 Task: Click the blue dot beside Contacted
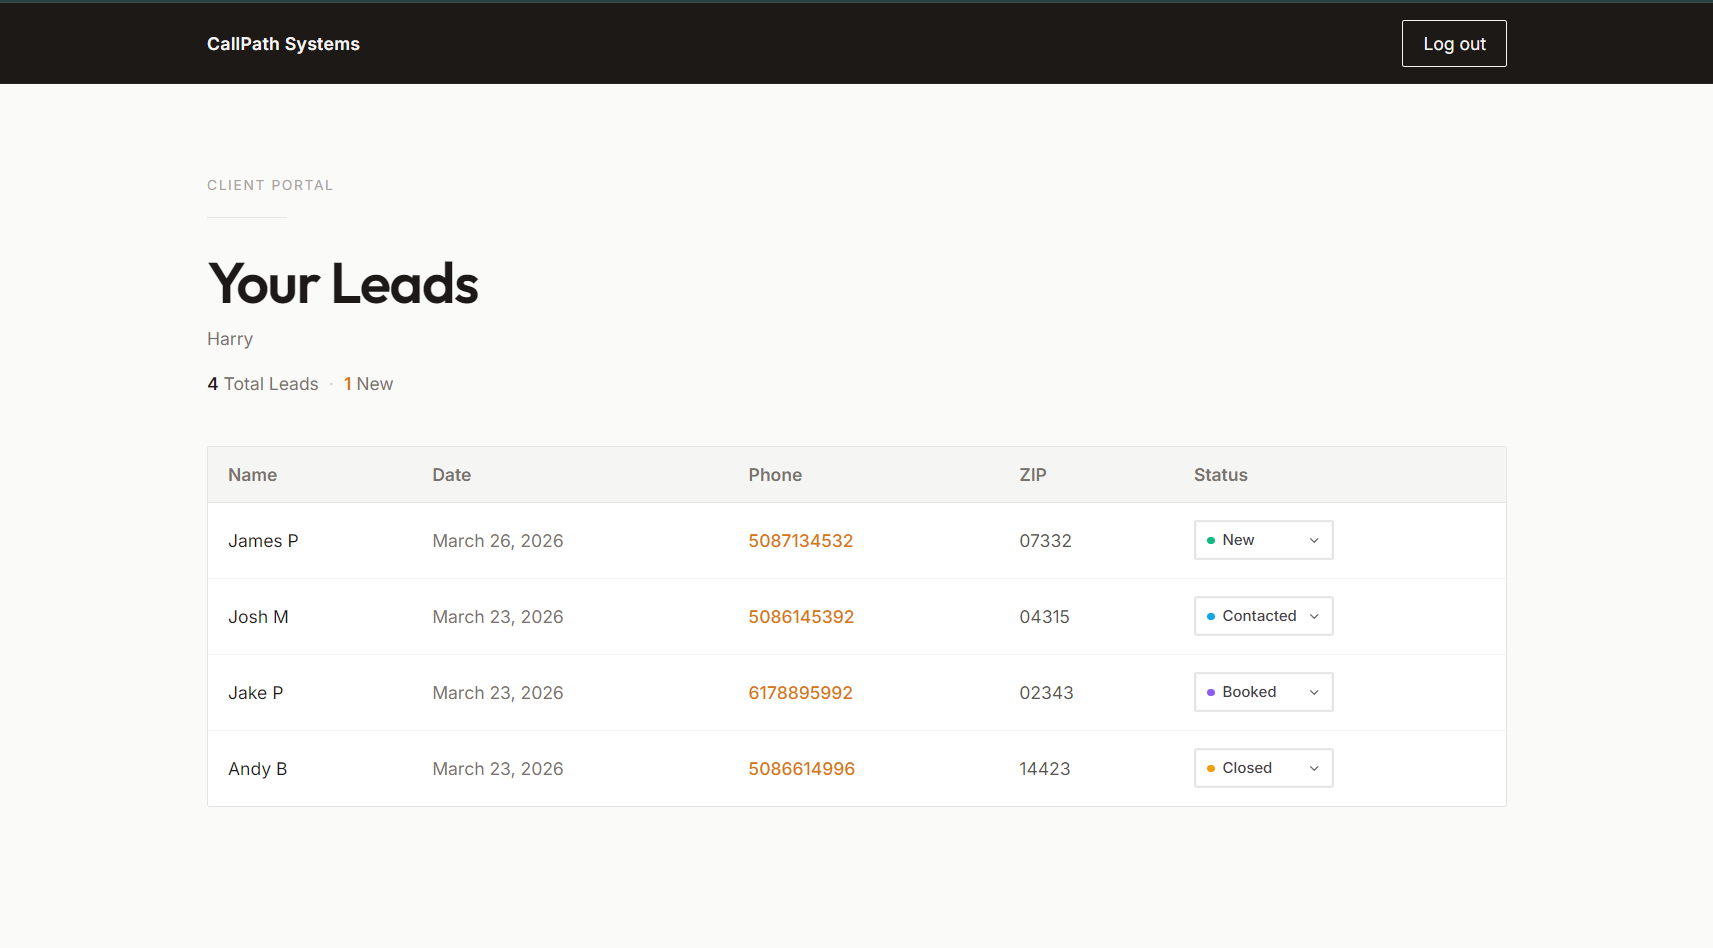pyautogui.click(x=1211, y=615)
